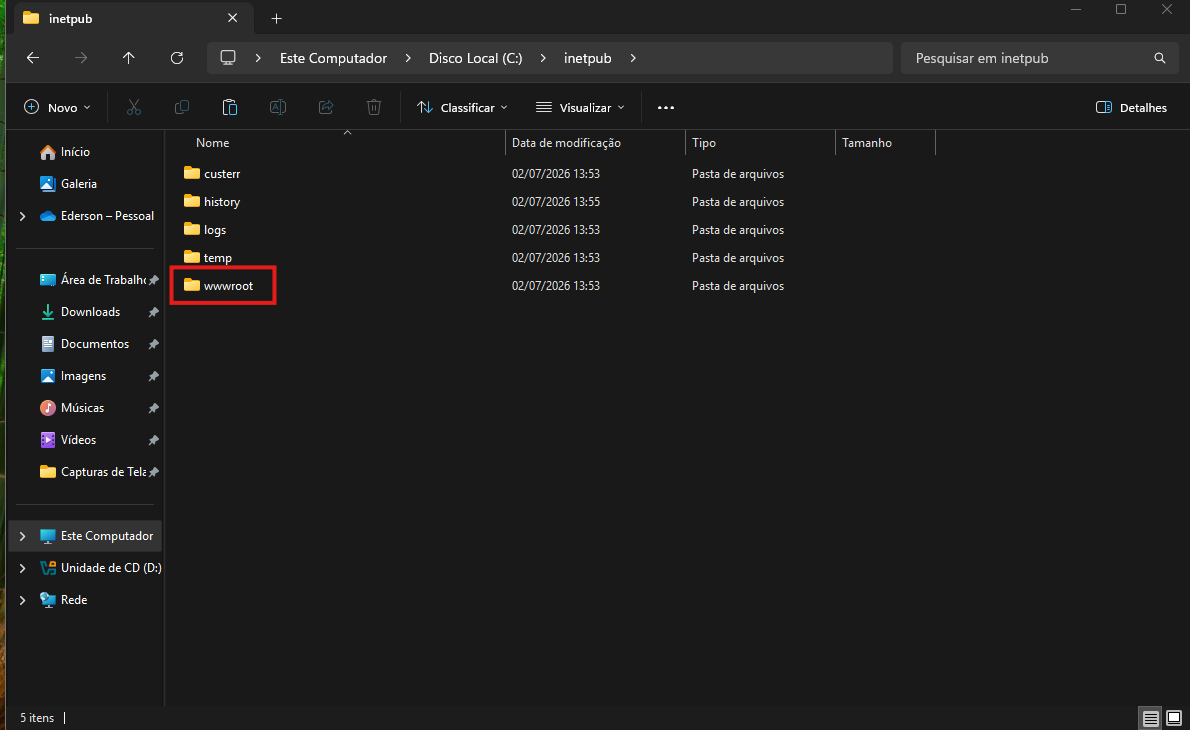Switch to large thumbnails view icon
This screenshot has height=730, width=1190.
pyautogui.click(x=1174, y=718)
